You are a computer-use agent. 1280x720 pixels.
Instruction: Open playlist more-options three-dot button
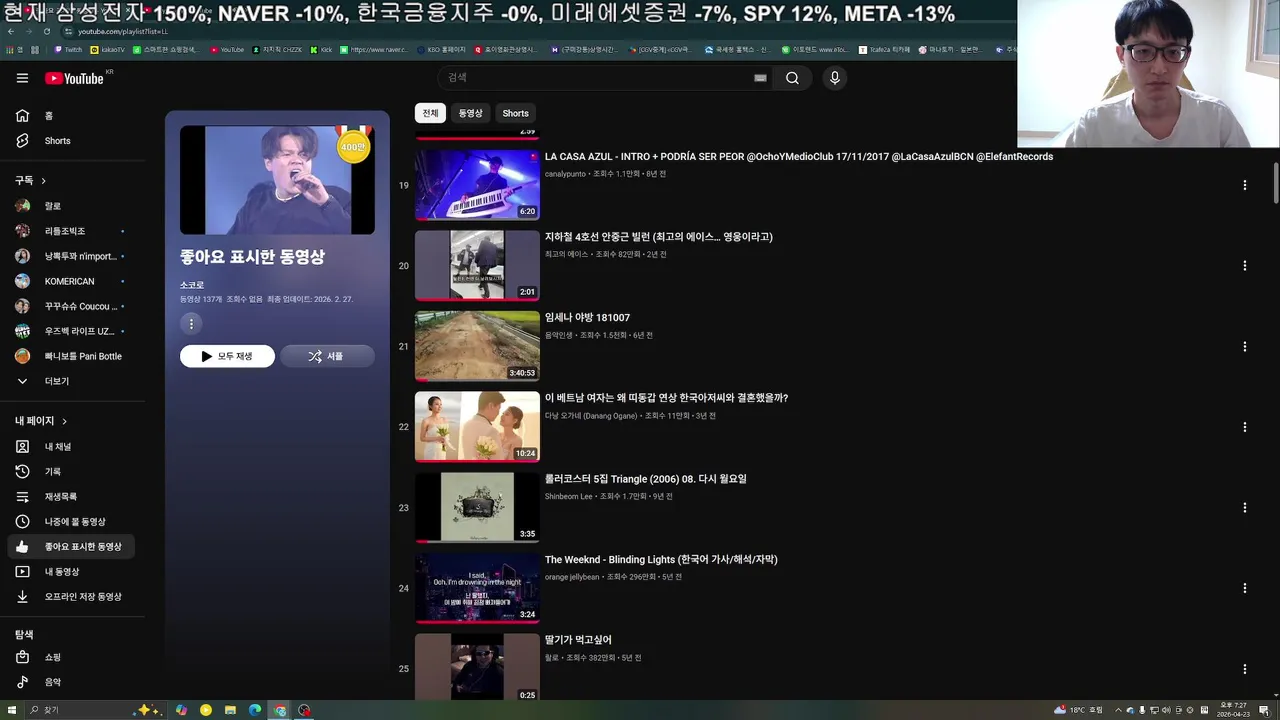[x=191, y=323]
